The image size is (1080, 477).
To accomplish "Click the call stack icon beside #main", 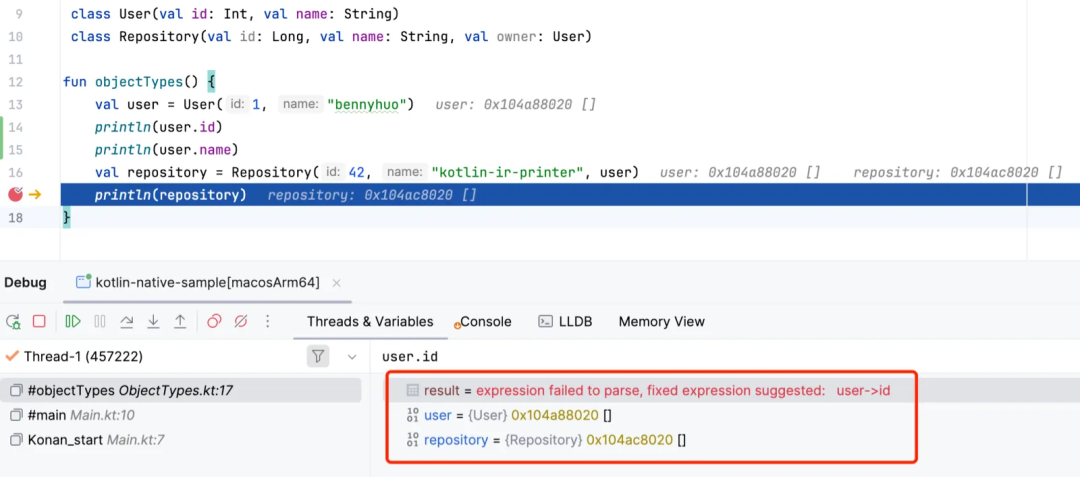I will click(17, 415).
